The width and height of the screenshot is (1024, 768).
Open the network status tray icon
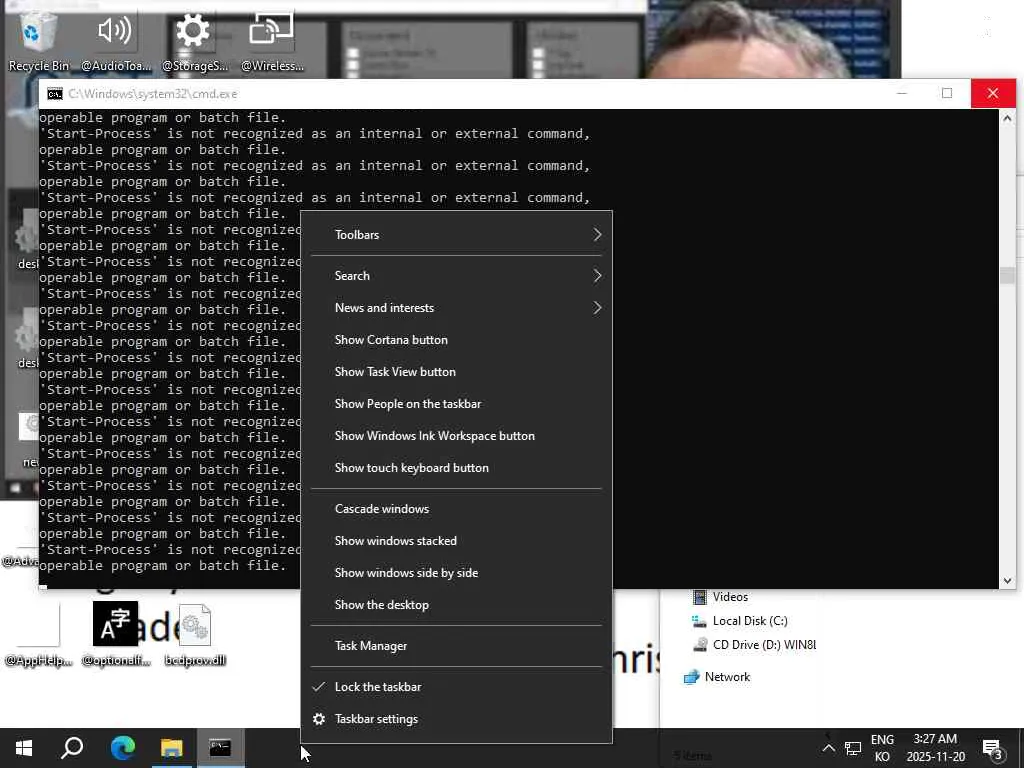(x=853, y=748)
